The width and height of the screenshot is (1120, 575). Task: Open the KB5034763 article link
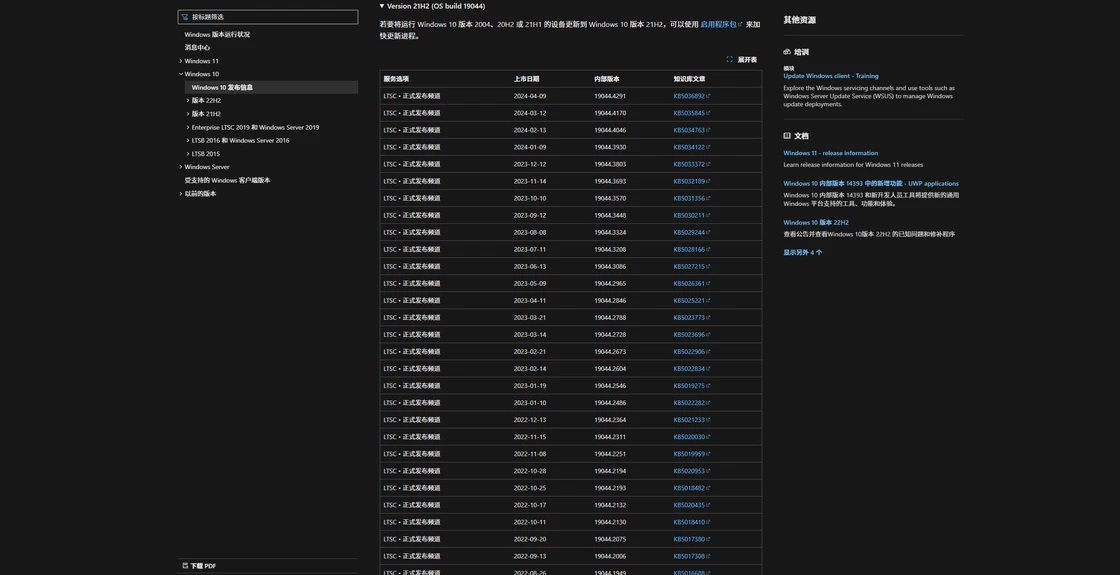pos(691,130)
